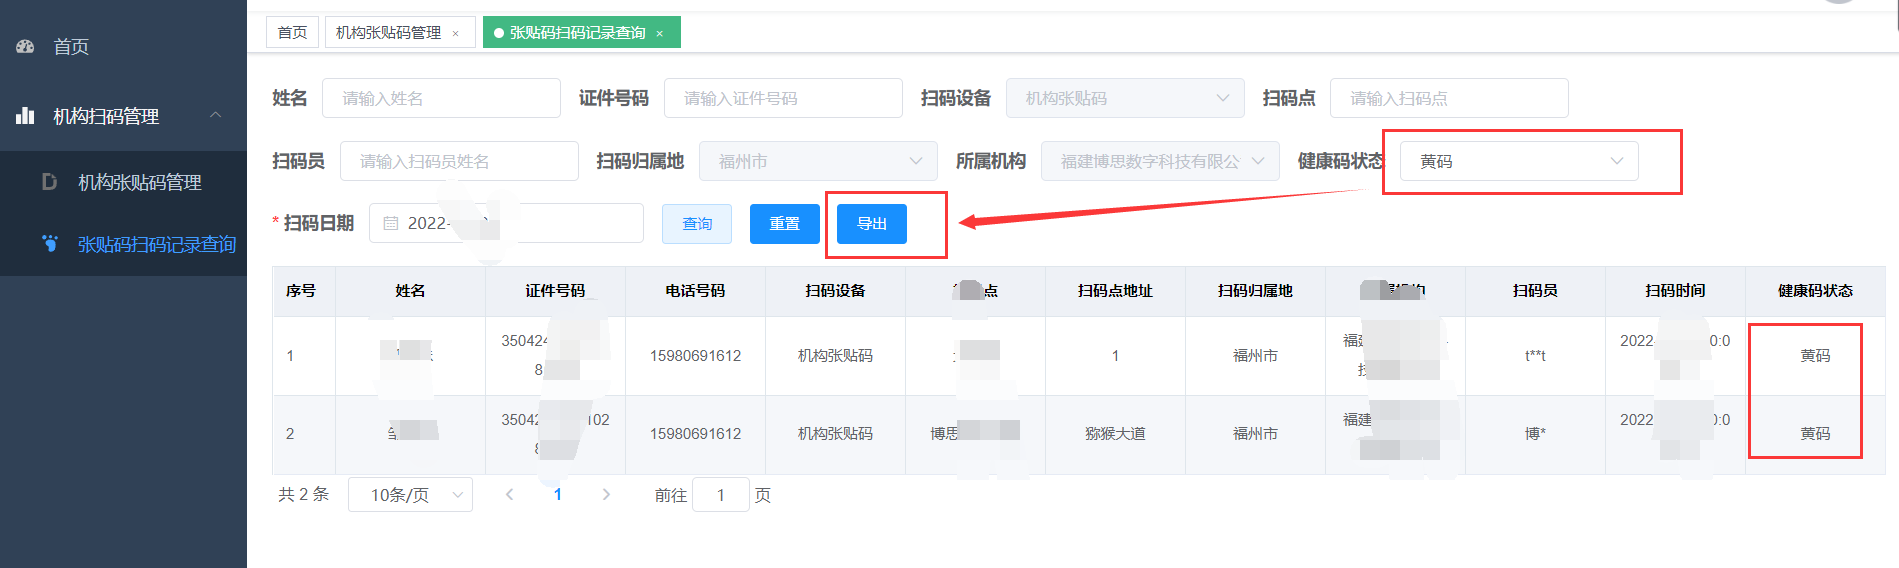Click the calendar icon in 扫码日期 field
The height and width of the screenshot is (568, 1899).
[x=391, y=223]
